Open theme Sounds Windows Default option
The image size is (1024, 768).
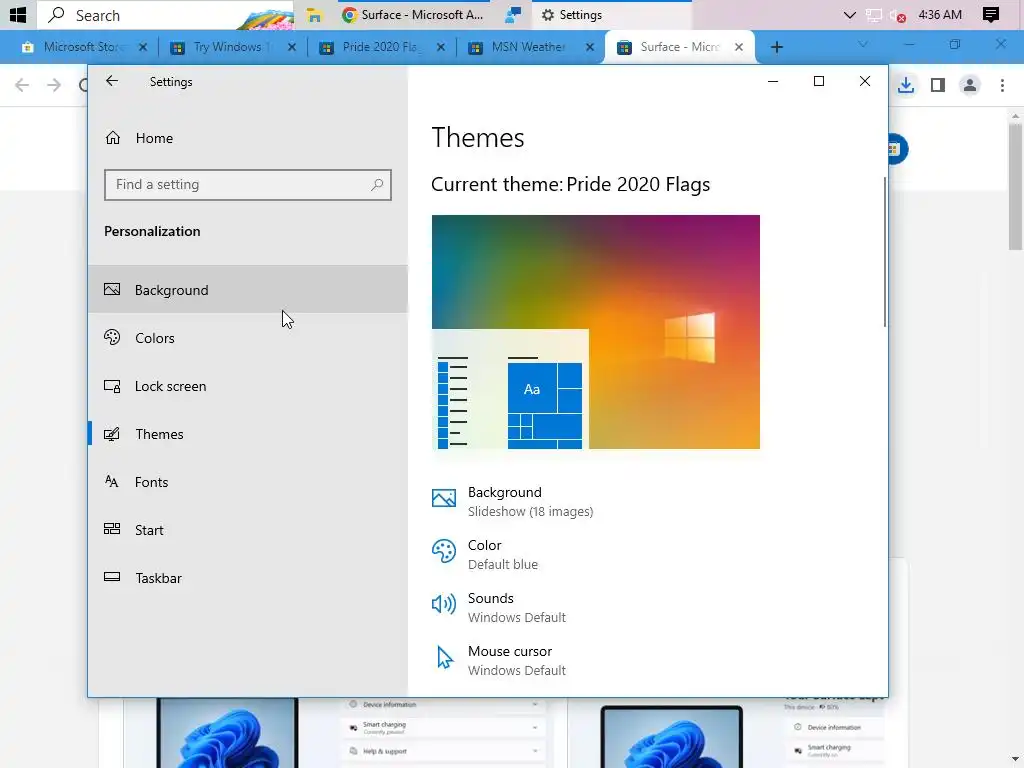[x=499, y=607]
